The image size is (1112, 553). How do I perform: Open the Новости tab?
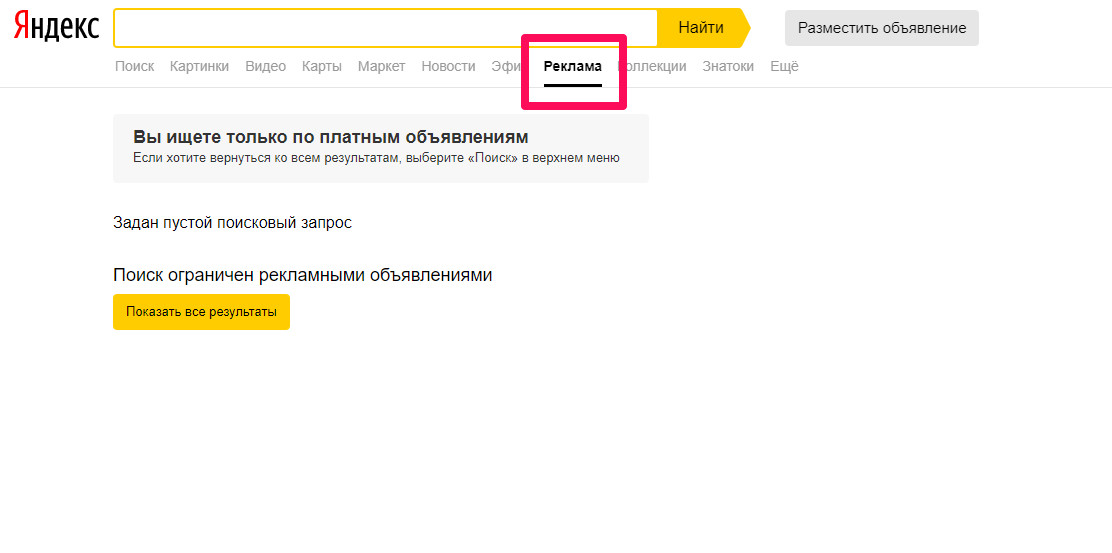click(x=448, y=67)
